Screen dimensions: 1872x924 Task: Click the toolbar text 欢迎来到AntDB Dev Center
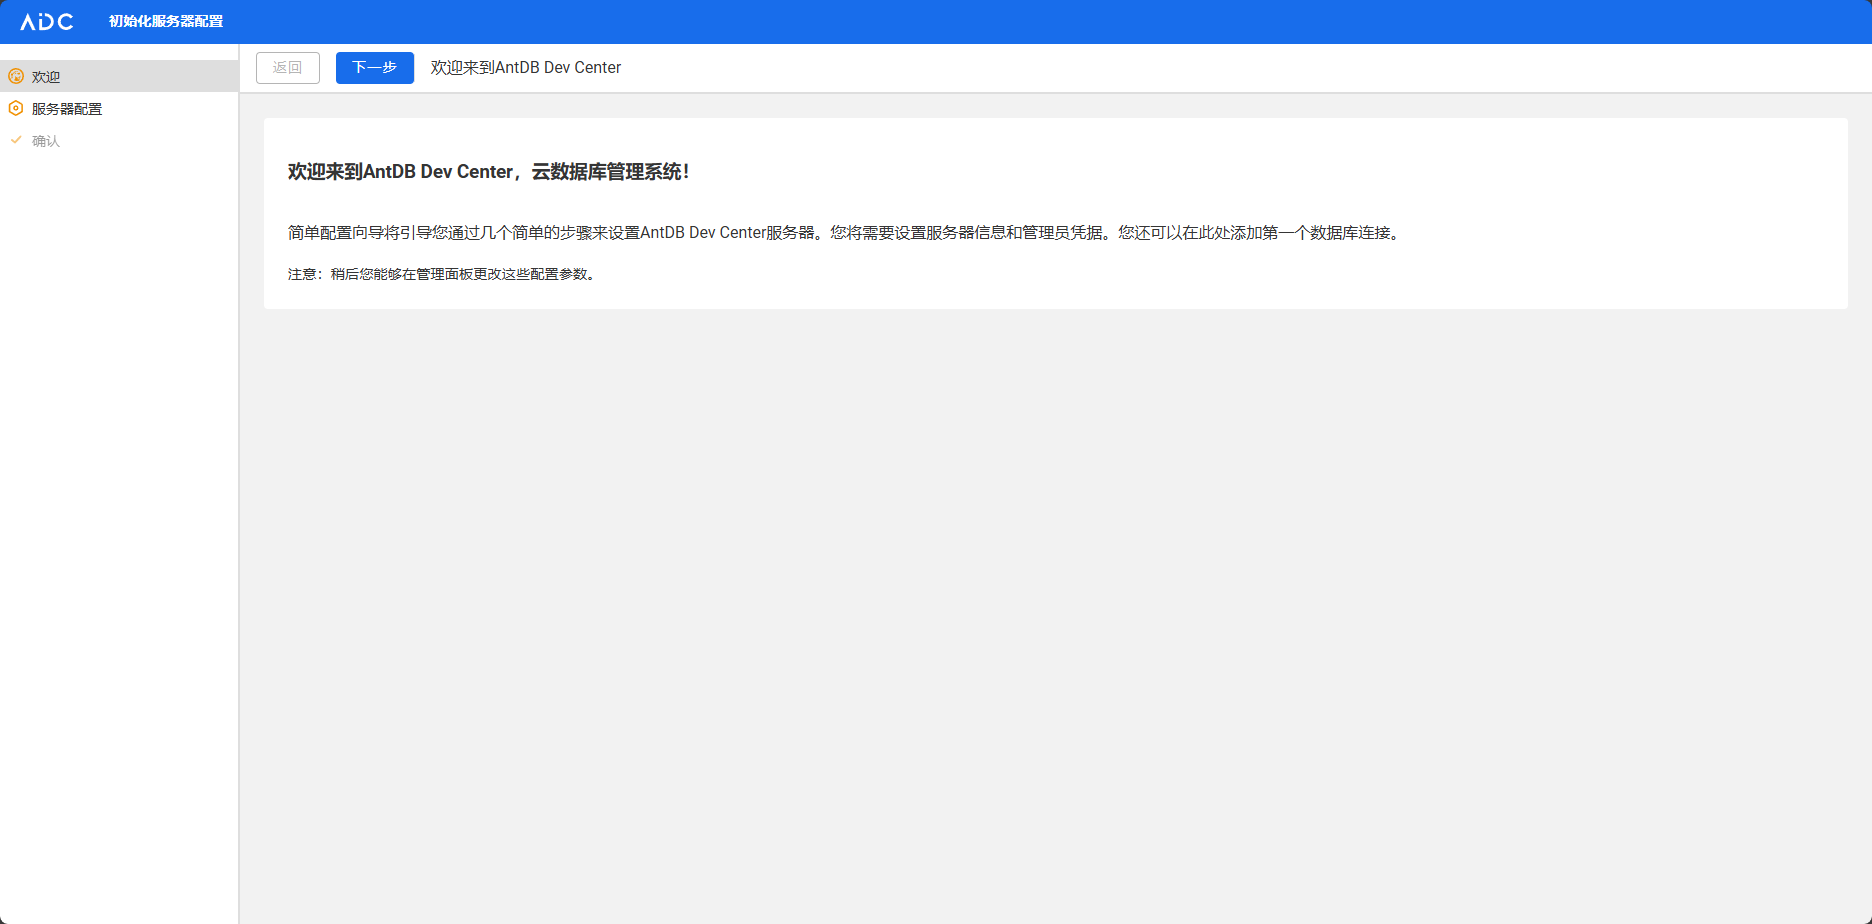tap(526, 68)
